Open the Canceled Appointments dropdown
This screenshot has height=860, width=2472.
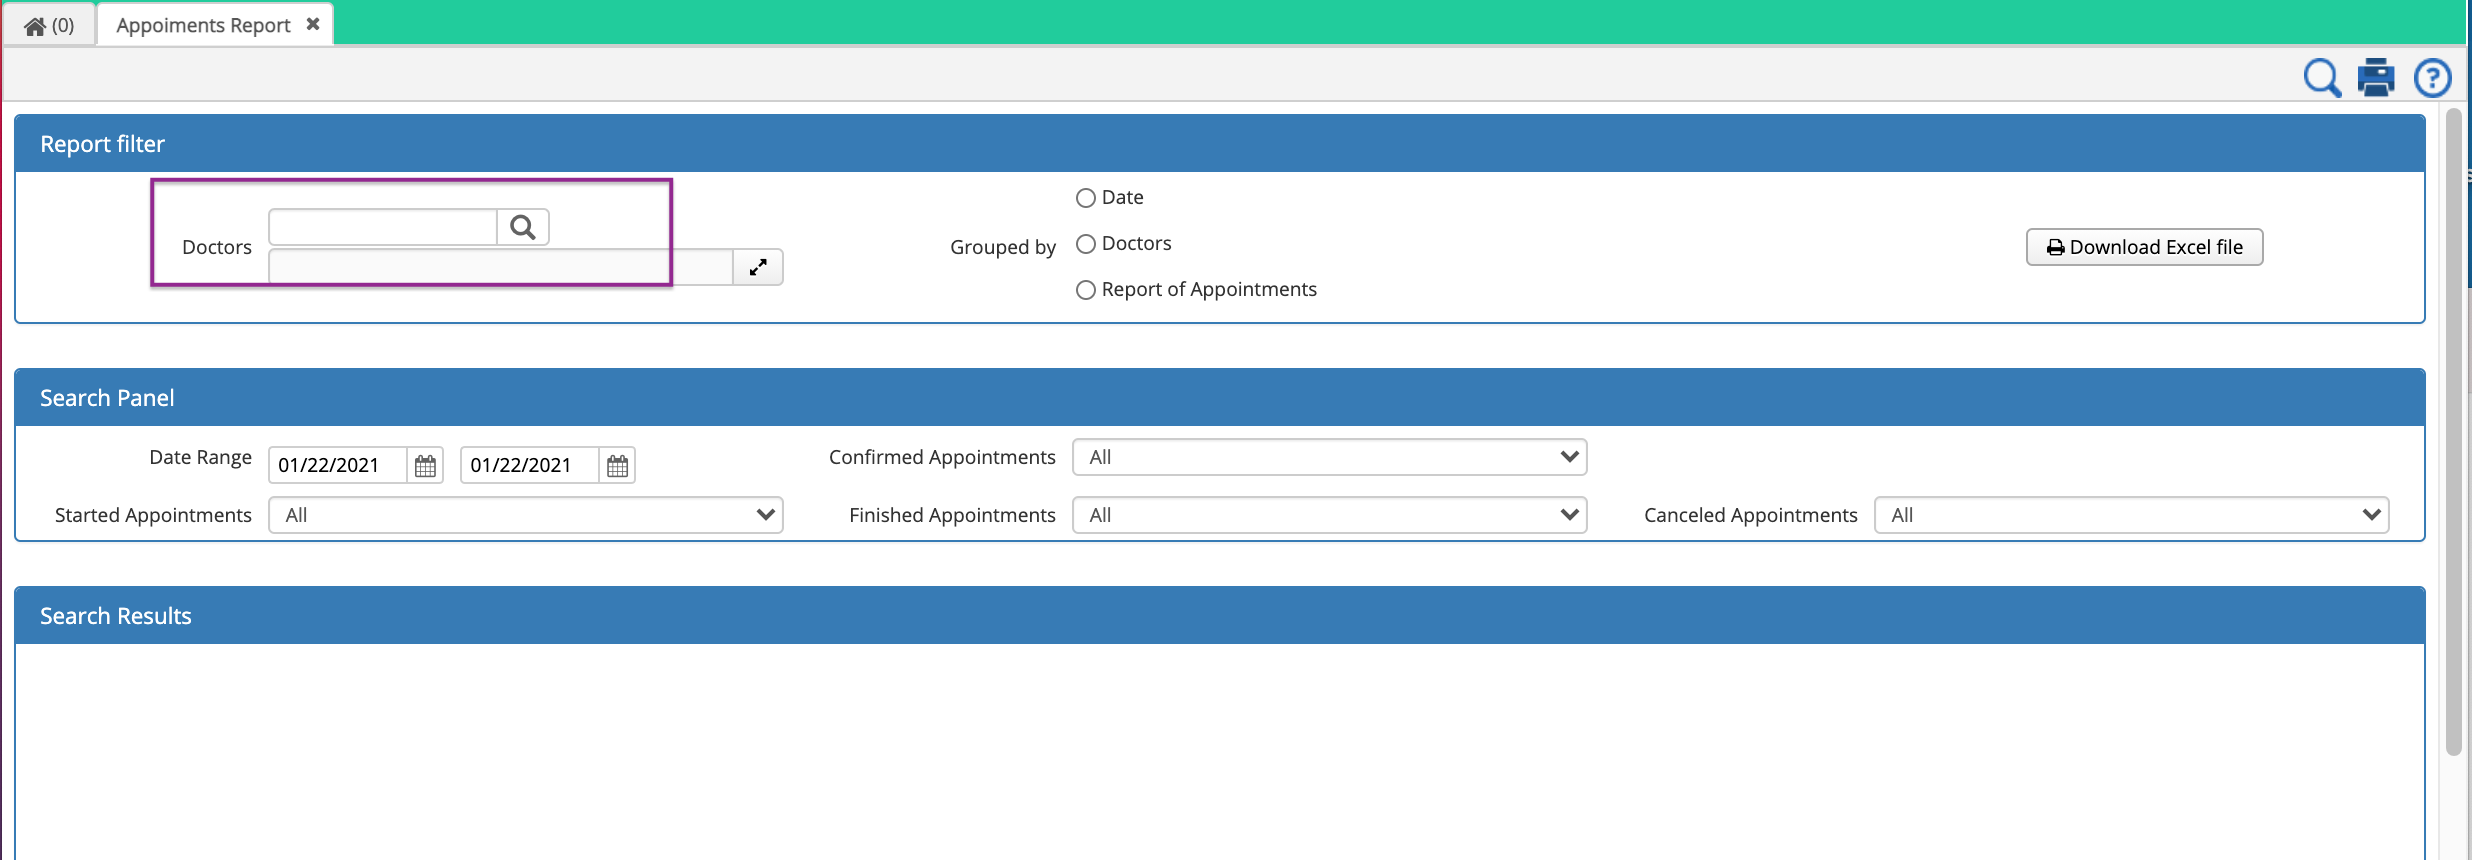pos(2132,515)
